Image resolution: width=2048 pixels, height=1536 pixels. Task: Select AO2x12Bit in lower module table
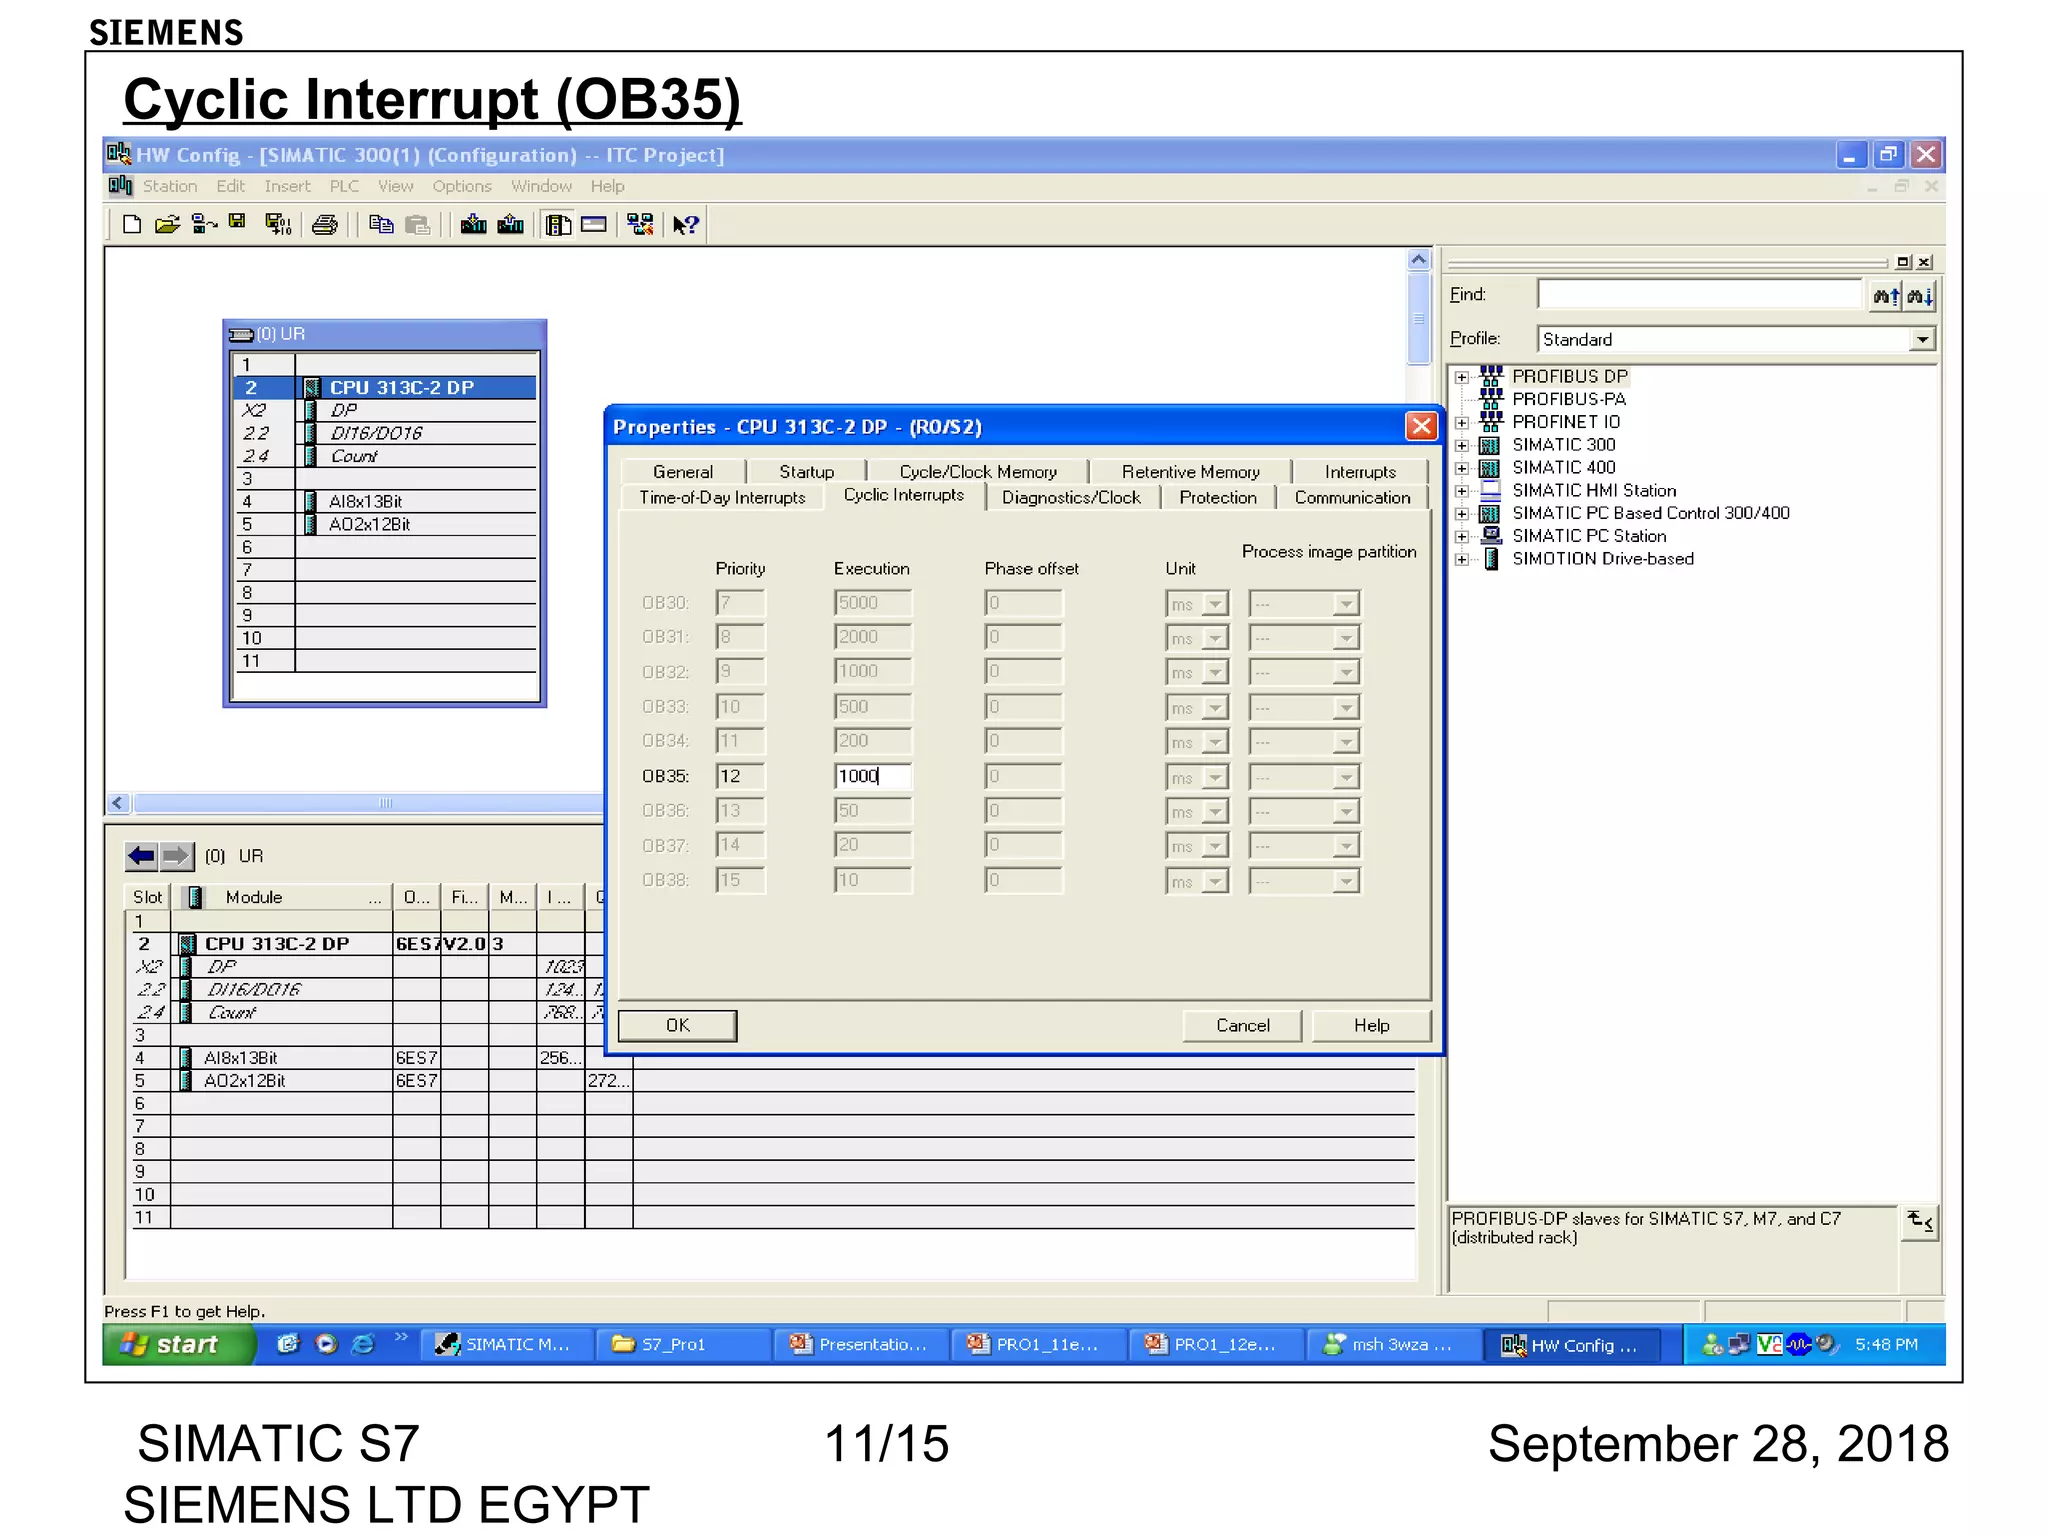(245, 1081)
